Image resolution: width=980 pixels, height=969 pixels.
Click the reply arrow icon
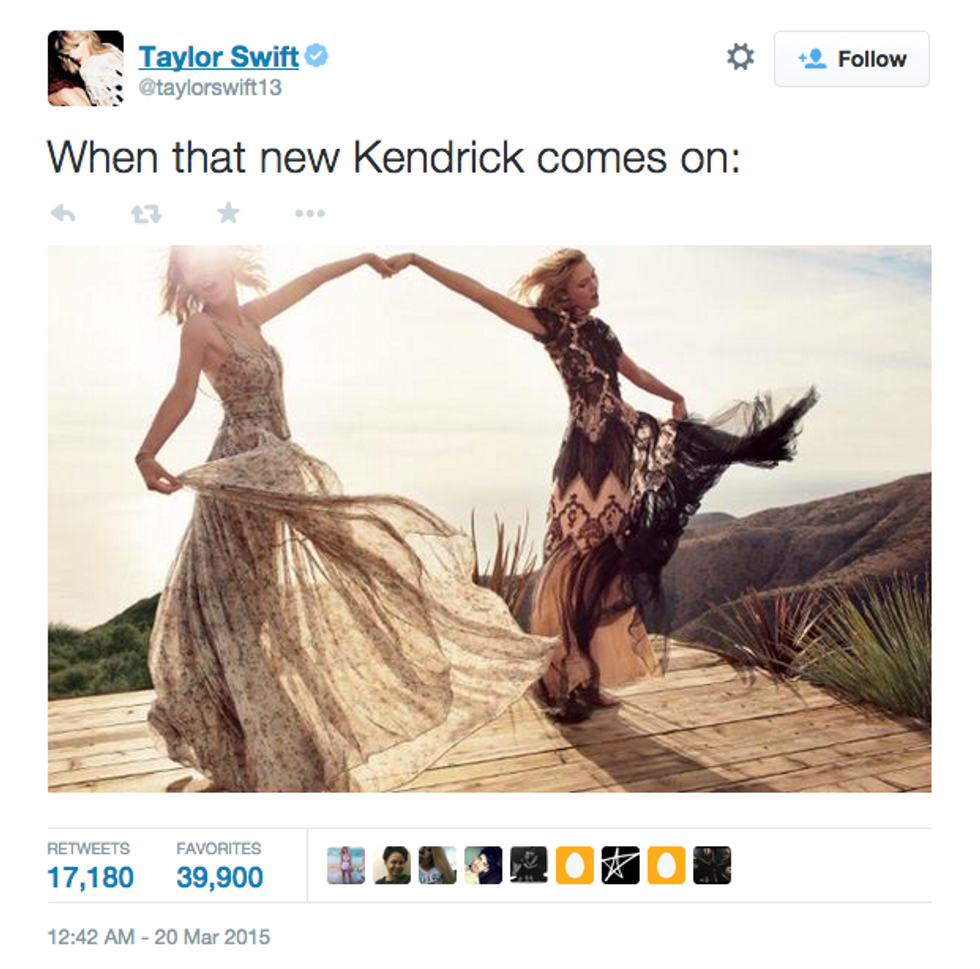point(62,214)
